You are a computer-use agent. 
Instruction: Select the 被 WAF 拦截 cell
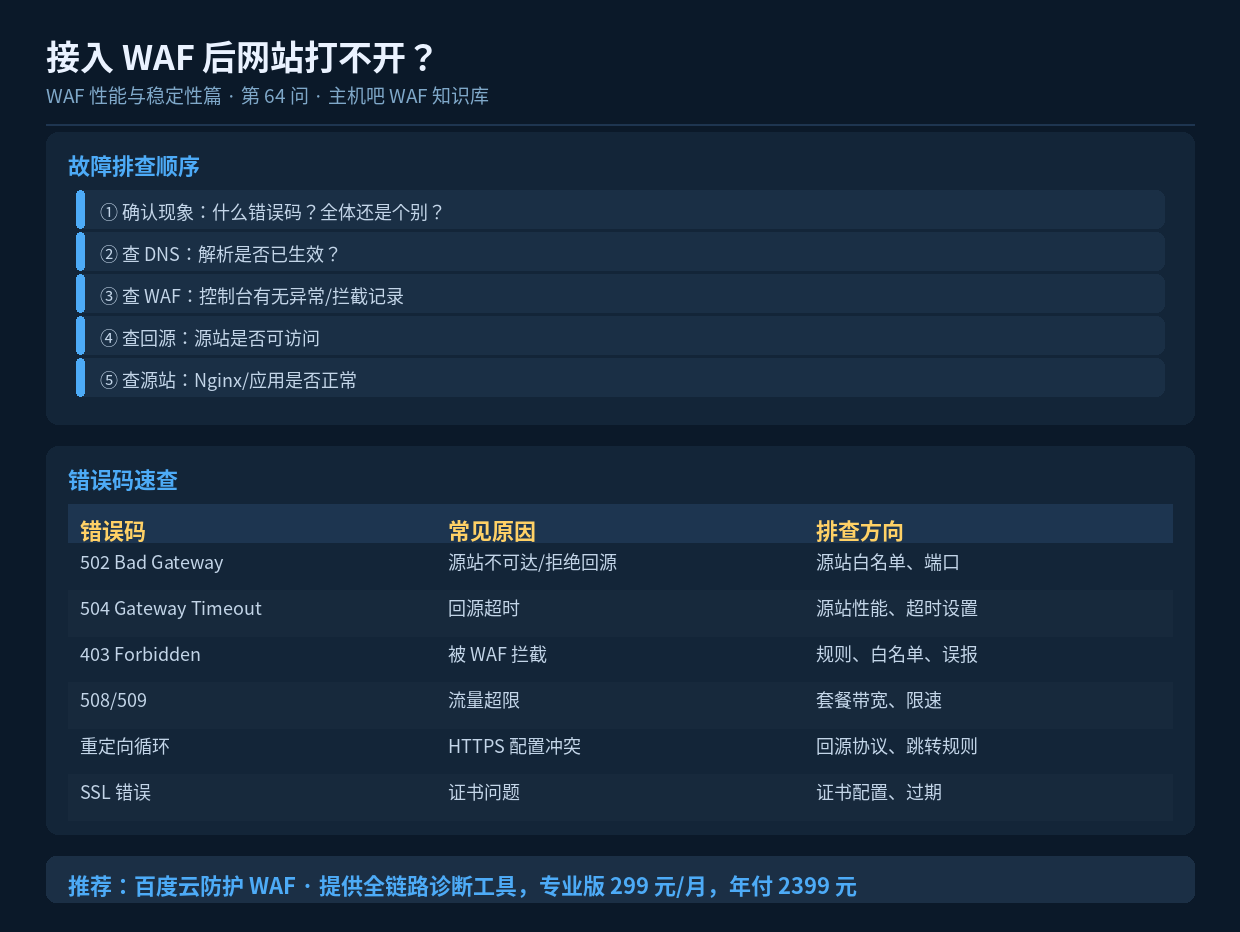coord(497,654)
